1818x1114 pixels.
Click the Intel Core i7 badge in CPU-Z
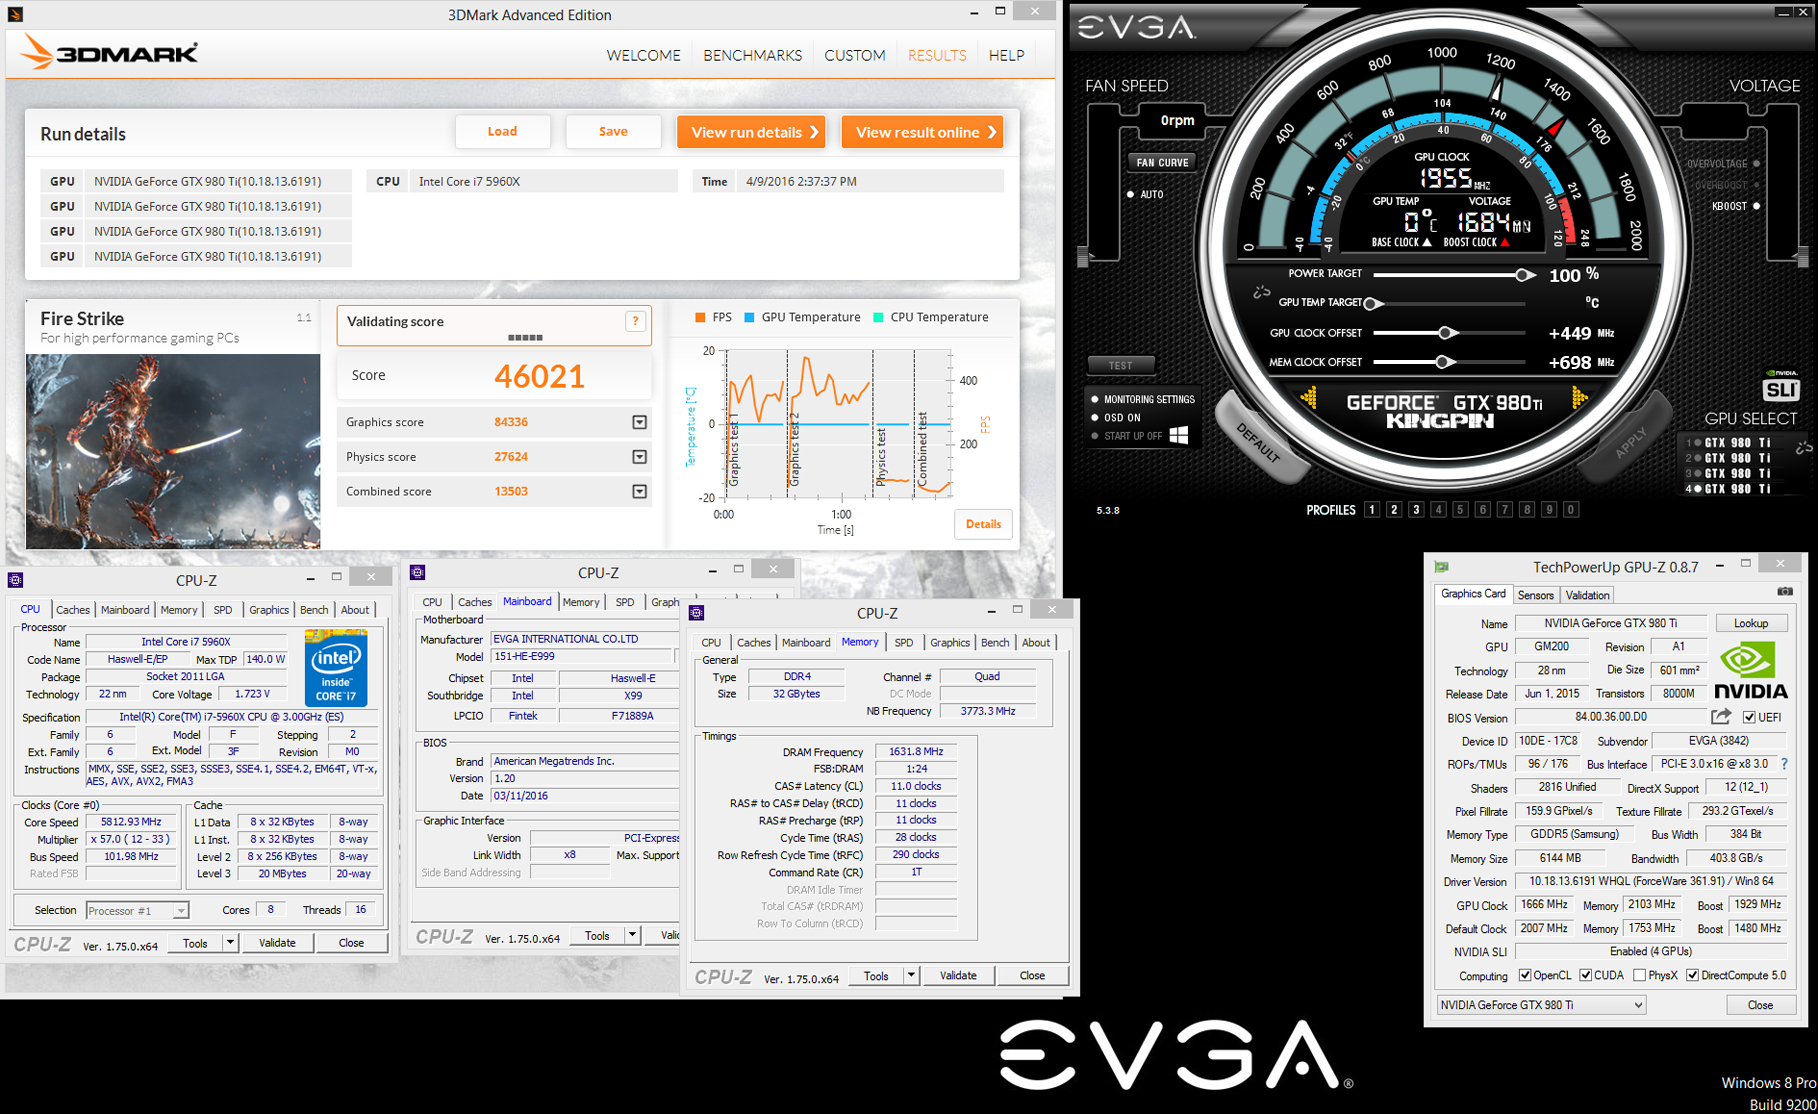click(x=336, y=667)
